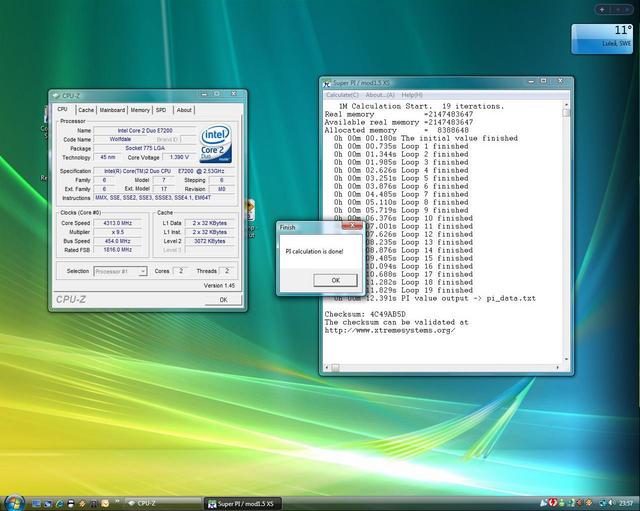The image size is (640, 511).
Task: Click the Multiplier value 'x 9.5'
Action: (118, 232)
